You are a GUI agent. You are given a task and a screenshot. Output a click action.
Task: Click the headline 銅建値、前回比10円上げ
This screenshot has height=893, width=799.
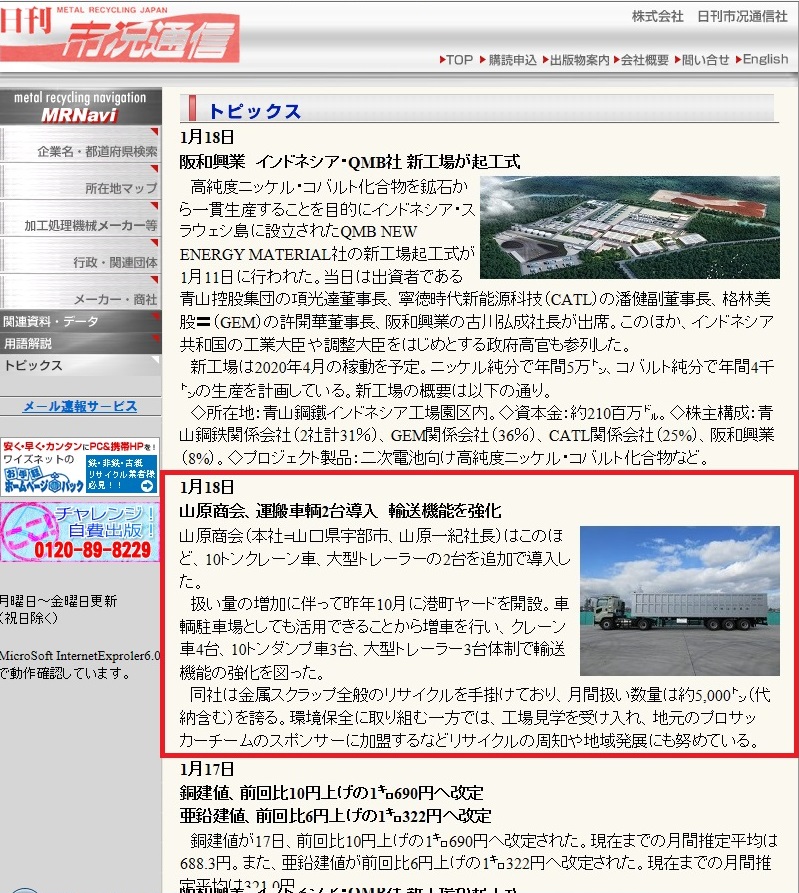(331, 793)
